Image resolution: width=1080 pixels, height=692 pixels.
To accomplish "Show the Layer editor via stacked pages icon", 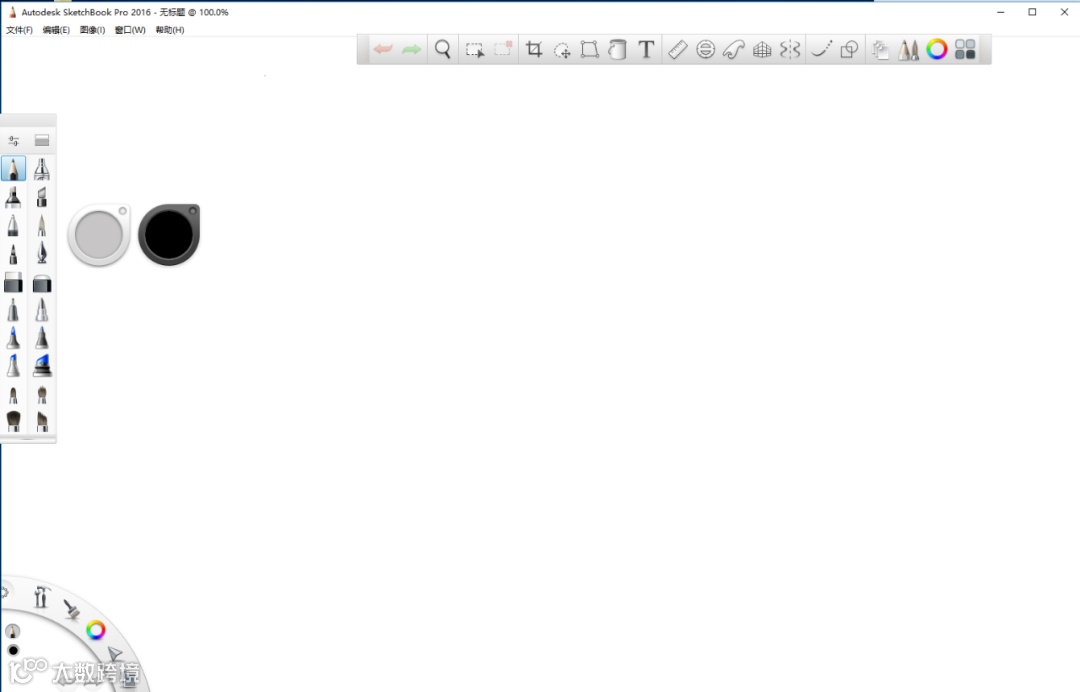I will (880, 50).
